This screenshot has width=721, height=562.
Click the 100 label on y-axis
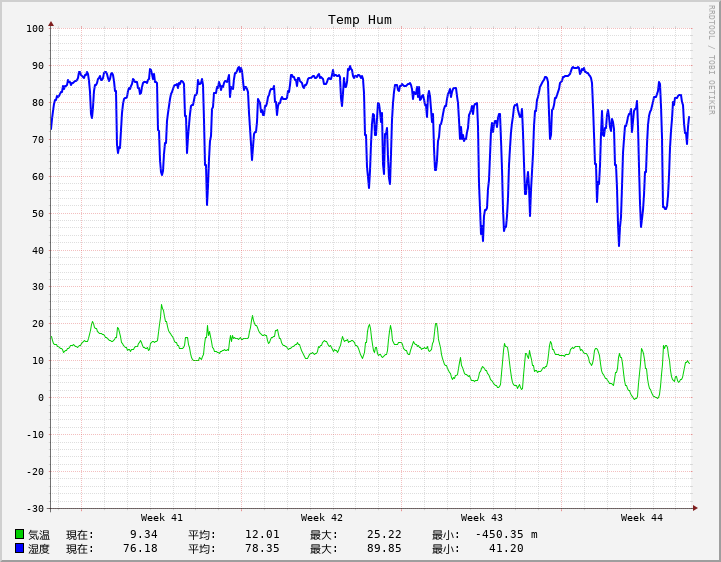click(x=35, y=29)
